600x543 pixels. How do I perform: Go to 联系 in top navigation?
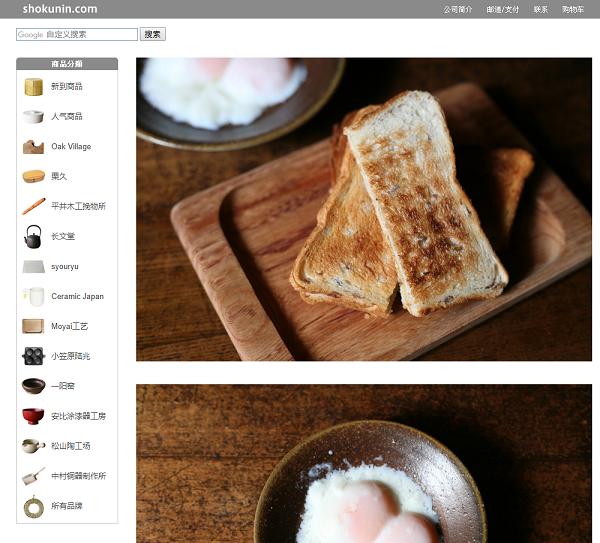[541, 10]
